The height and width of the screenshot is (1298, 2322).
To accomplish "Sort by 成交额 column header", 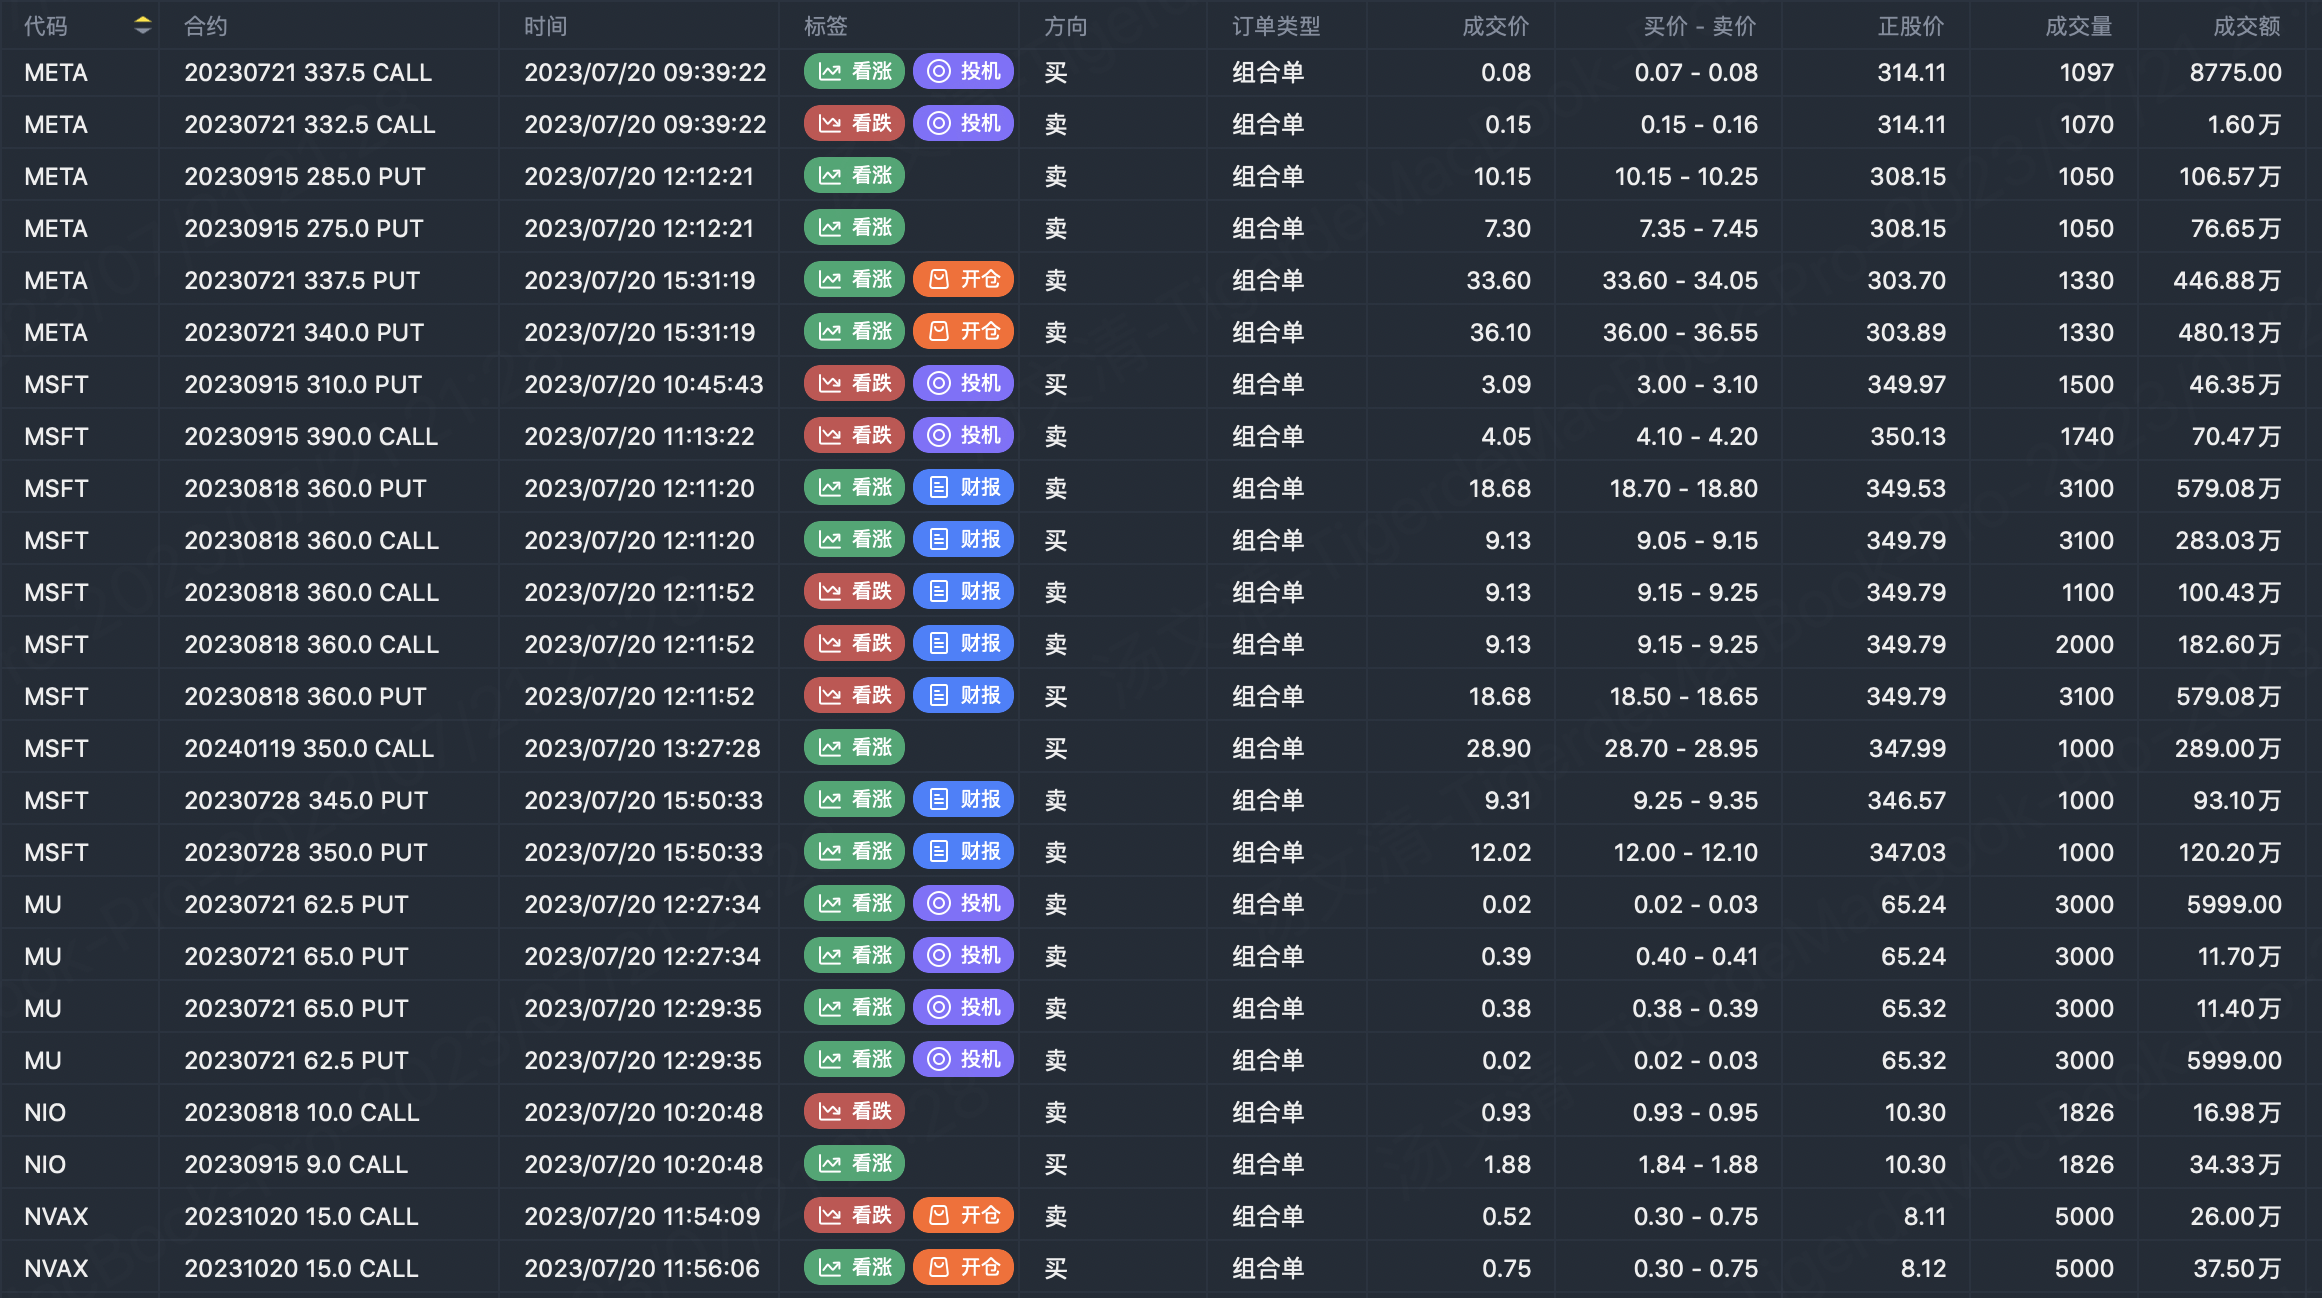I will [2246, 26].
